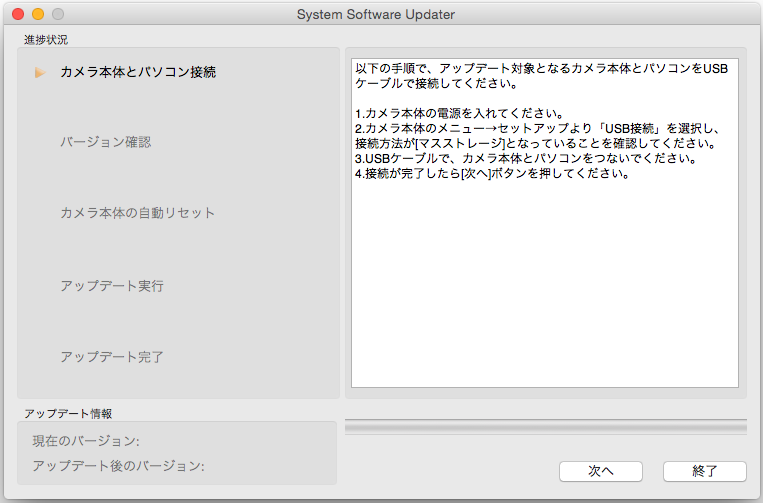This screenshot has width=763, height=503.
Task: Select the アップデート完了 step
Action: coord(111,357)
